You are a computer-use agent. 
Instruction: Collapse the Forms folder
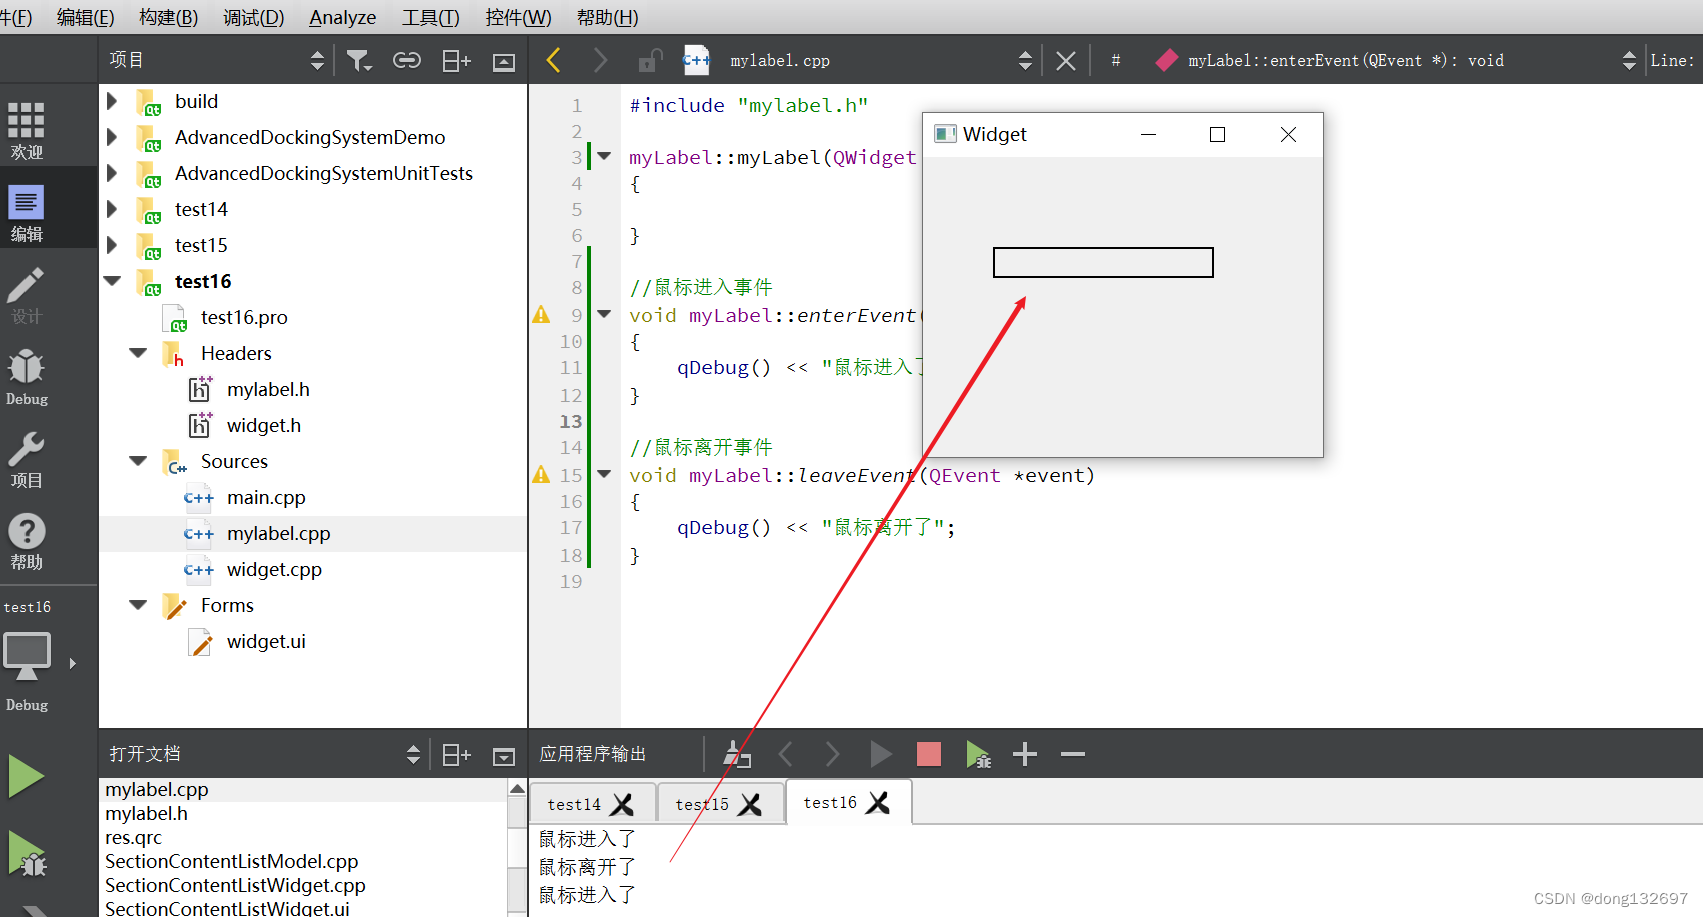(x=138, y=605)
